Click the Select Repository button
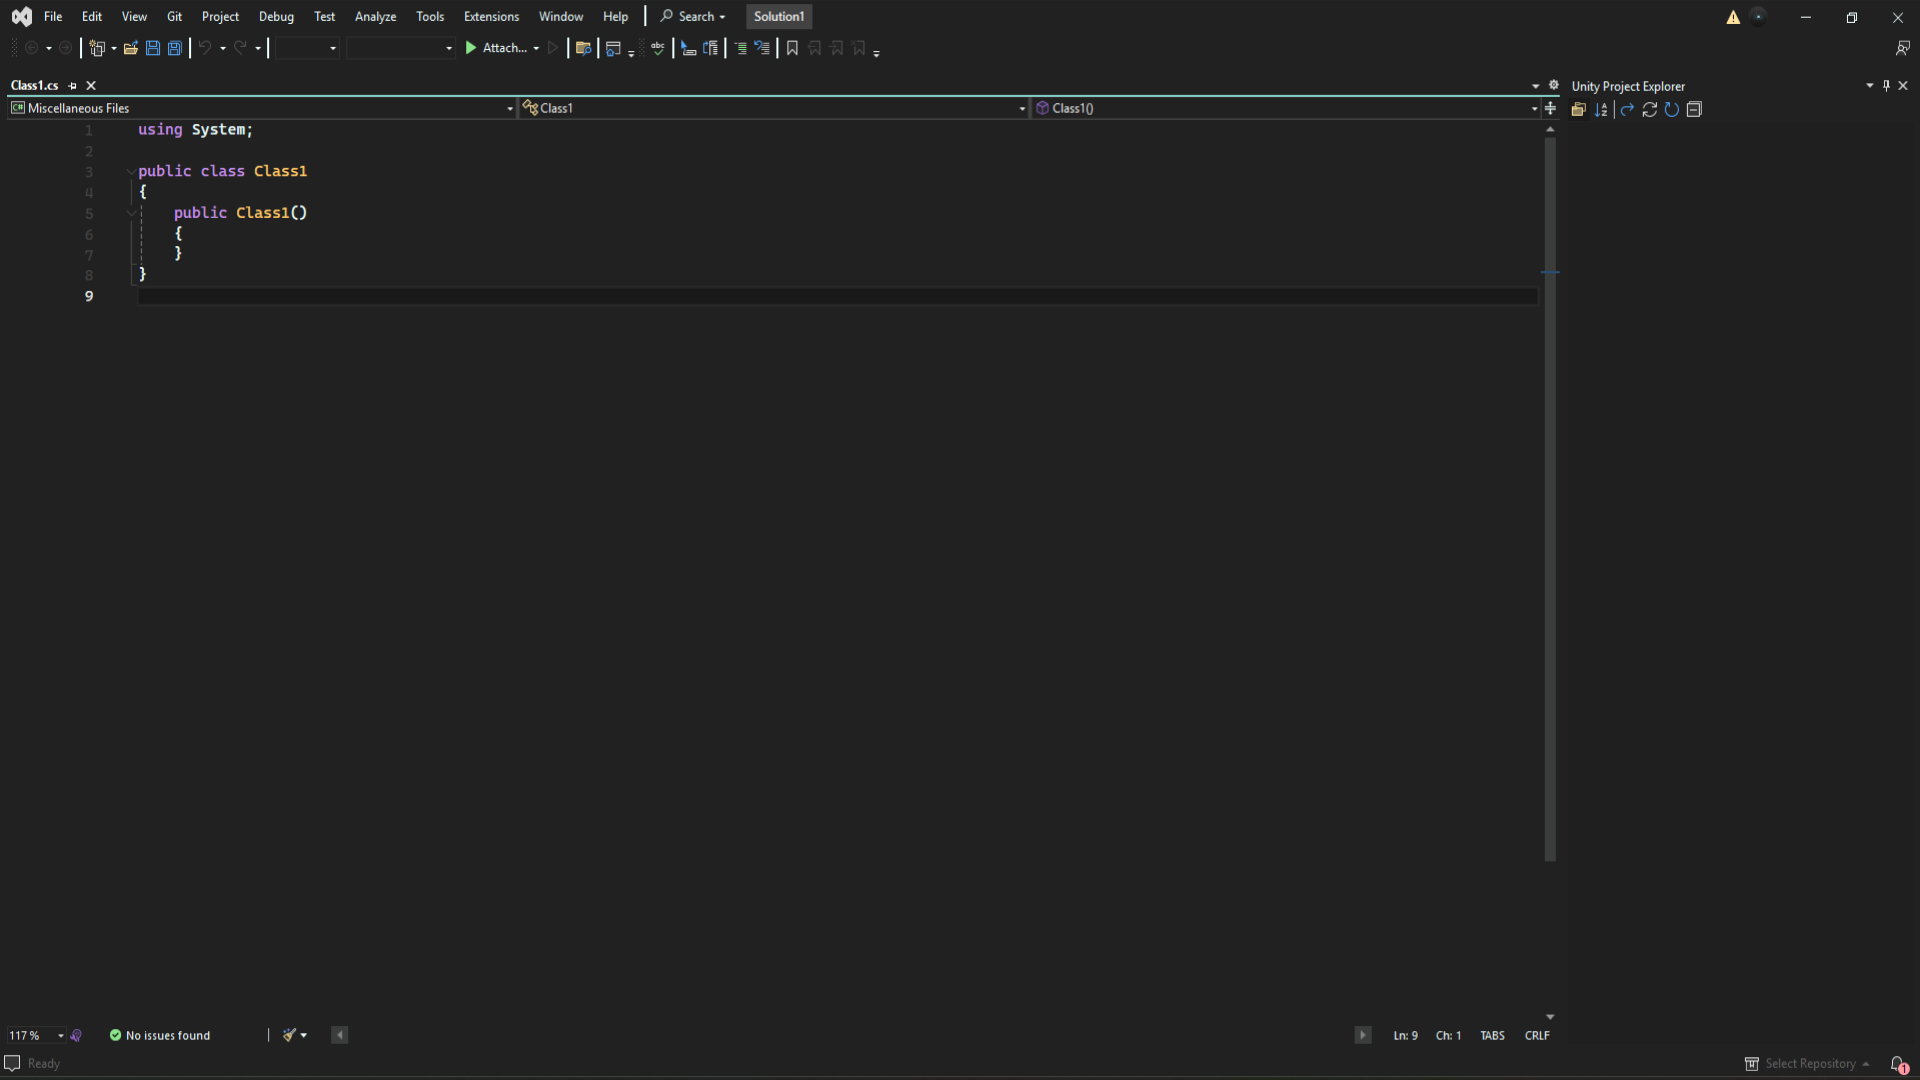The height and width of the screenshot is (1080, 1920). tap(1806, 1063)
